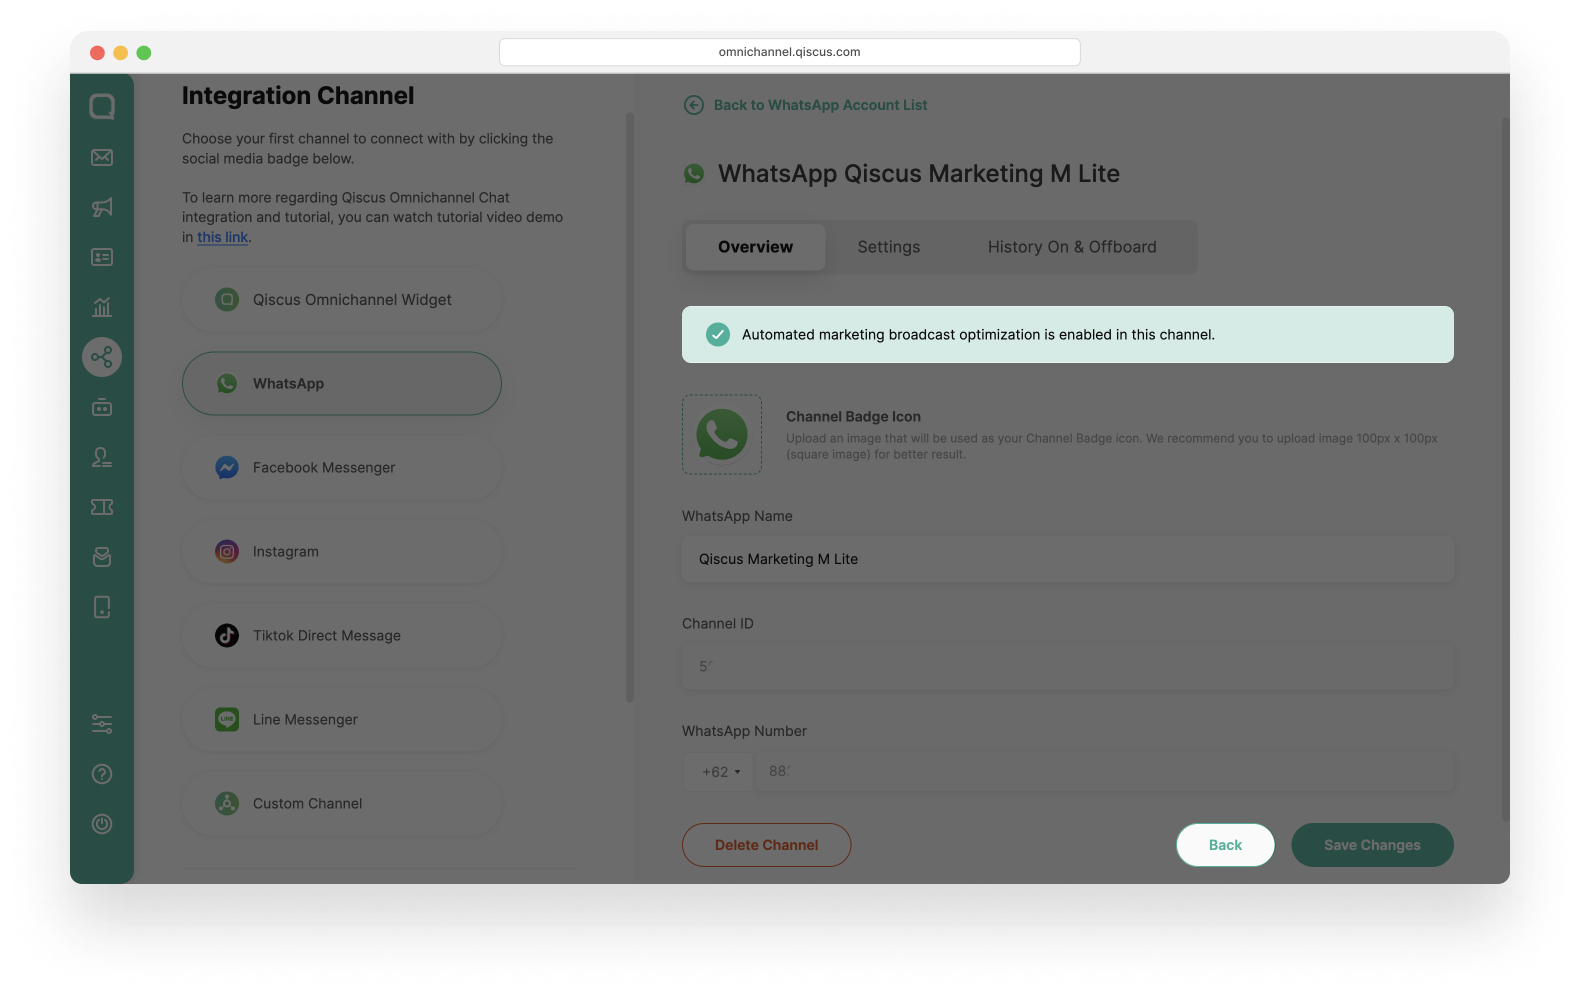
Task: Click the WhatsApp channel badge image
Action: click(x=722, y=434)
